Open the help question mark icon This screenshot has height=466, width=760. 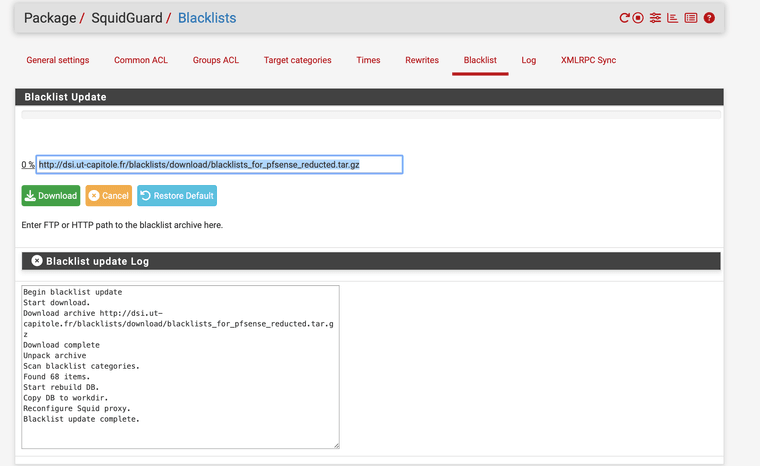click(709, 18)
